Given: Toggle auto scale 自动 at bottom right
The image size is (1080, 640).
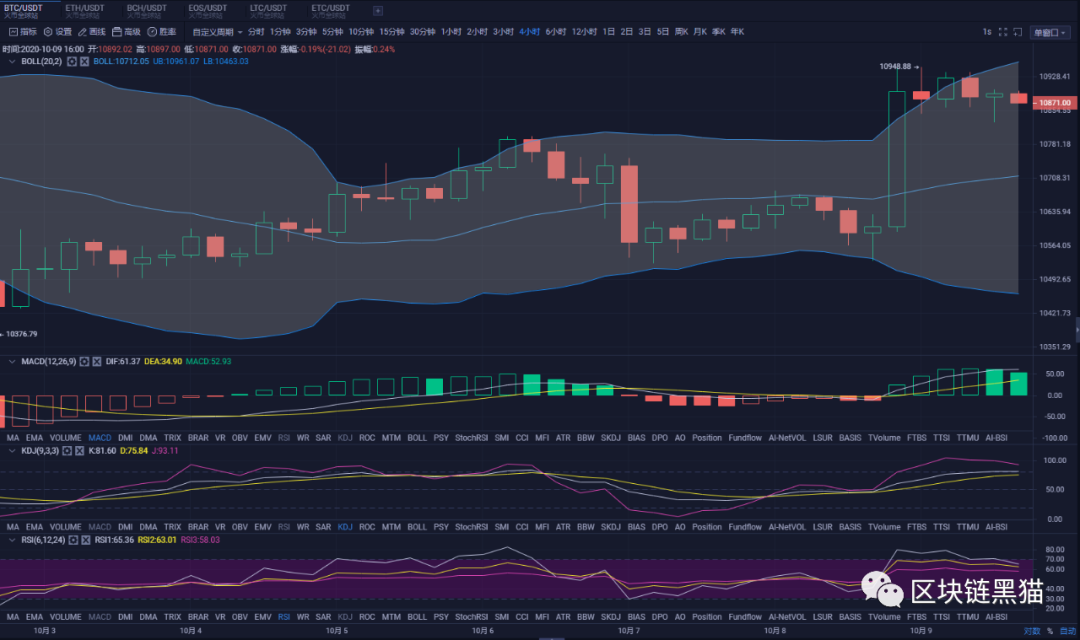Looking at the screenshot, I should [x=1066, y=631].
